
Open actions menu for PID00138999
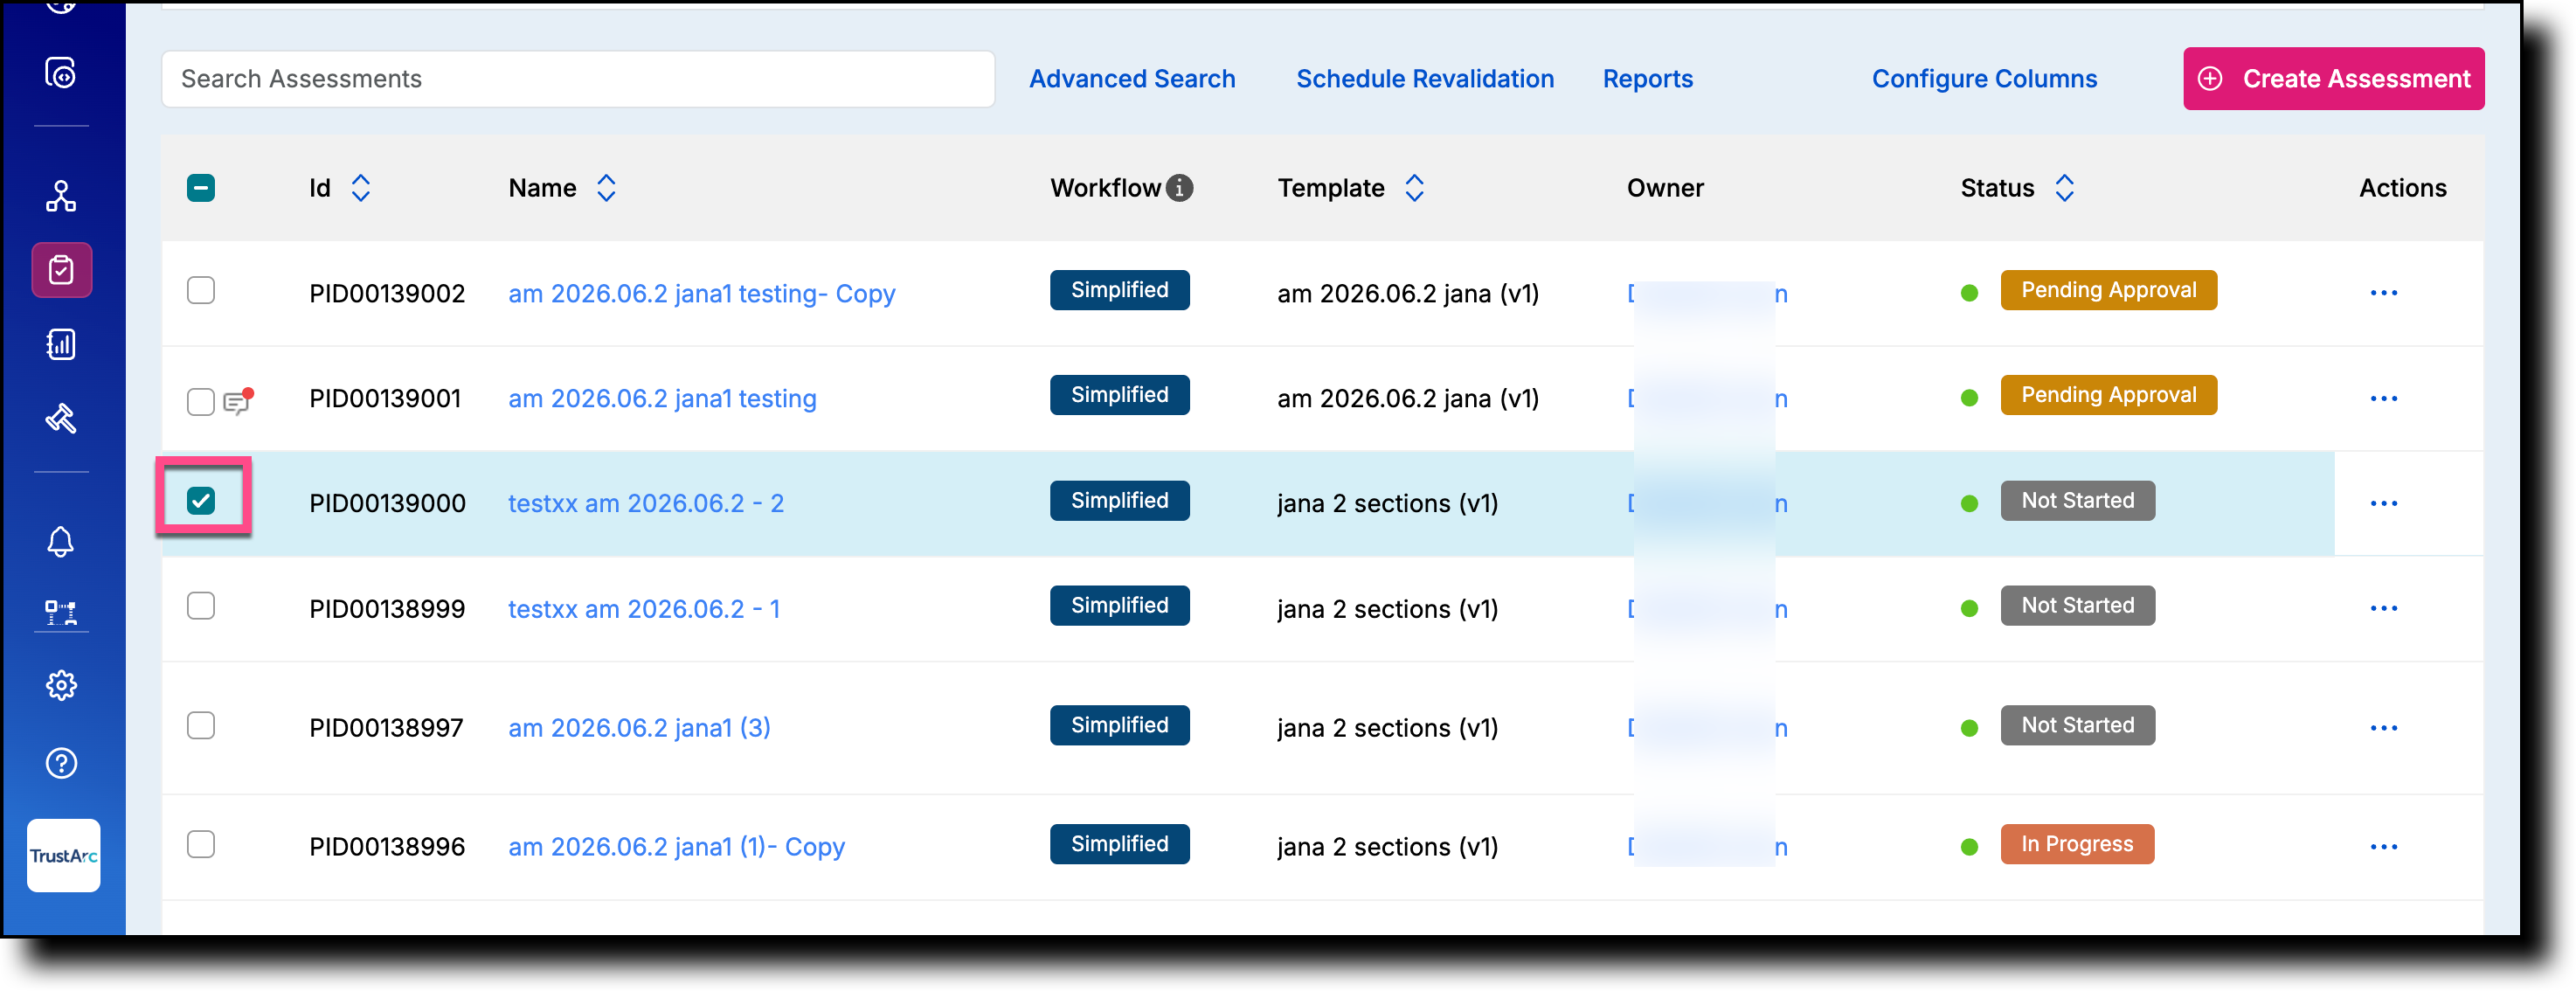click(x=2384, y=608)
